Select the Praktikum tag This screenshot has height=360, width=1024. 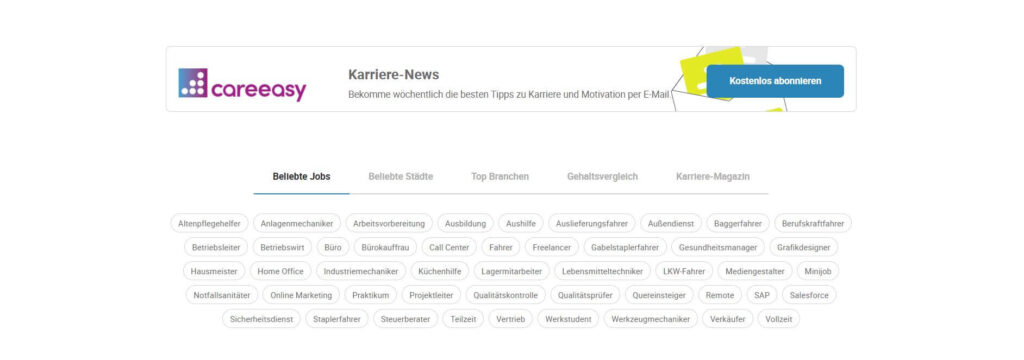click(371, 295)
